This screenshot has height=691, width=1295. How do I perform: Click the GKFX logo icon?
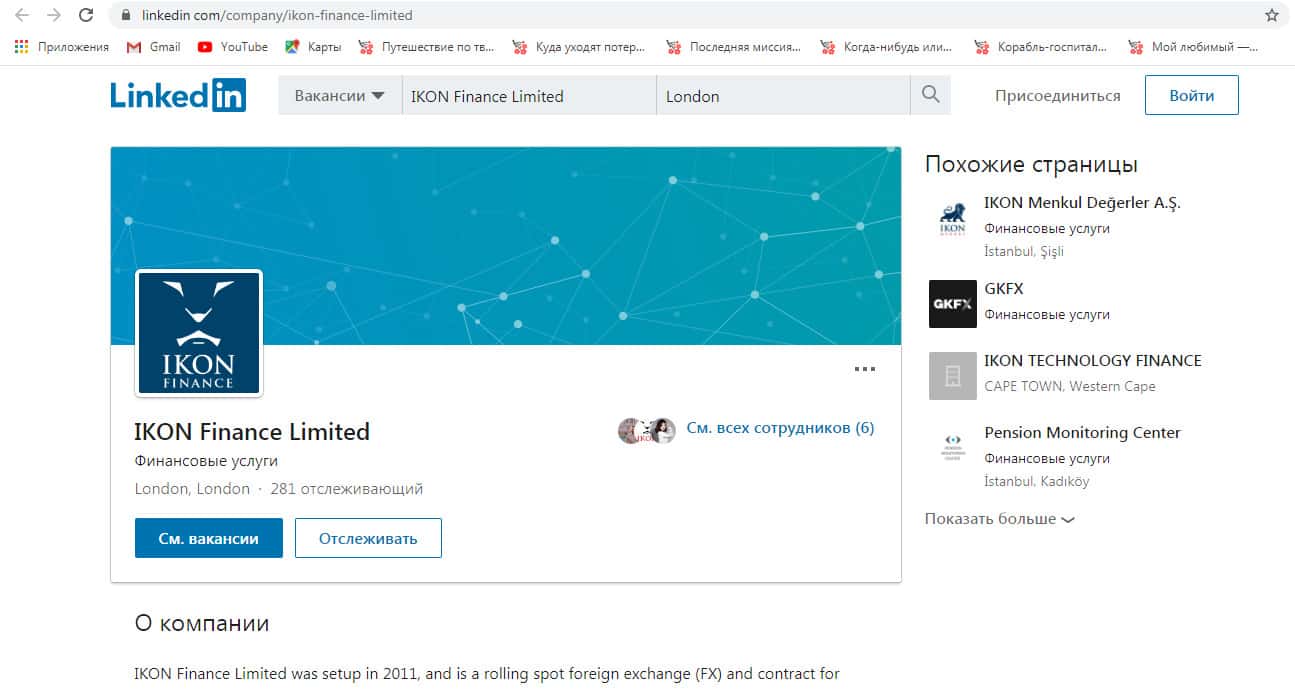pos(953,304)
